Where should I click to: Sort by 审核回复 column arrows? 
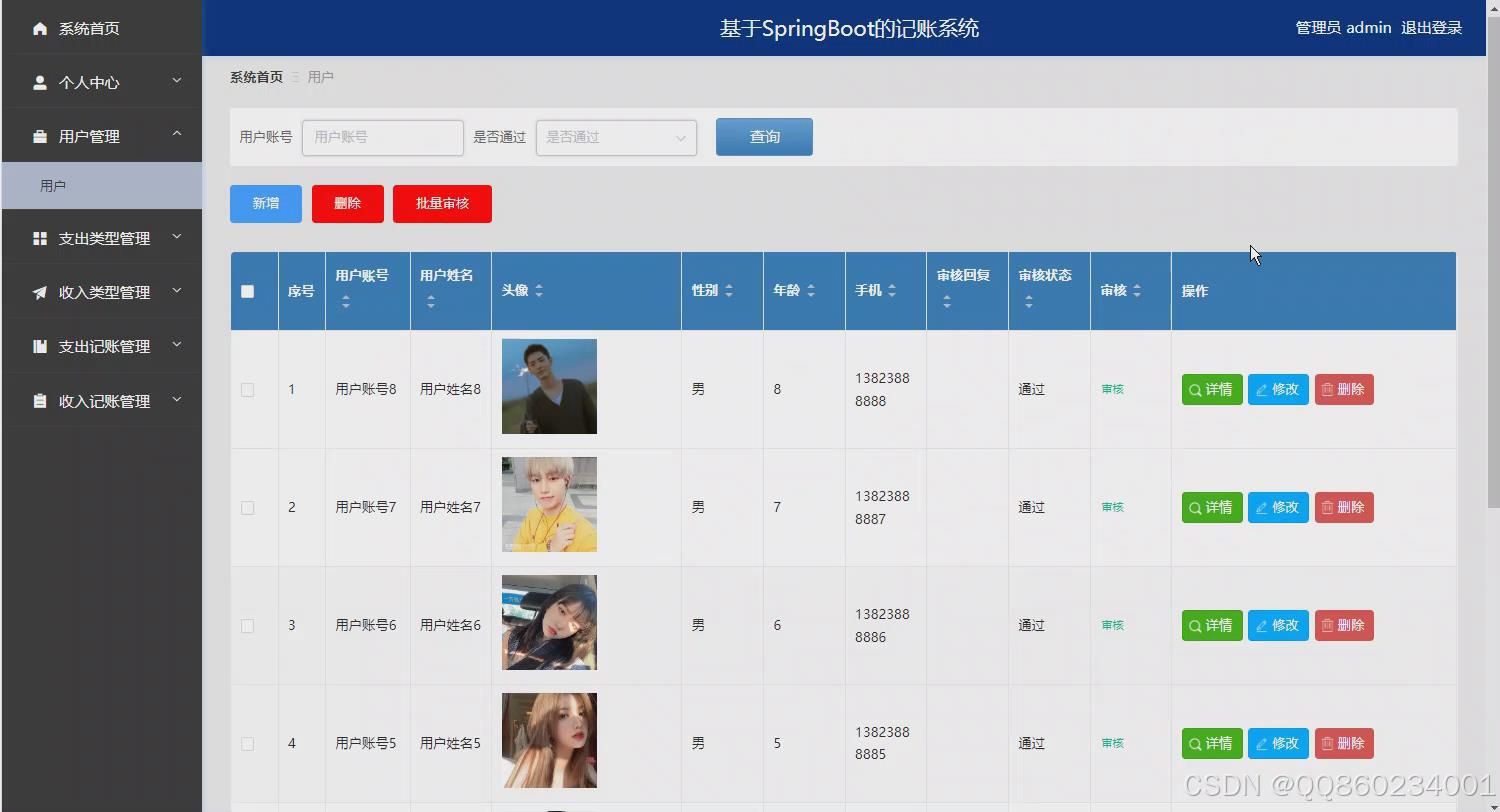pyautogui.click(x=947, y=301)
